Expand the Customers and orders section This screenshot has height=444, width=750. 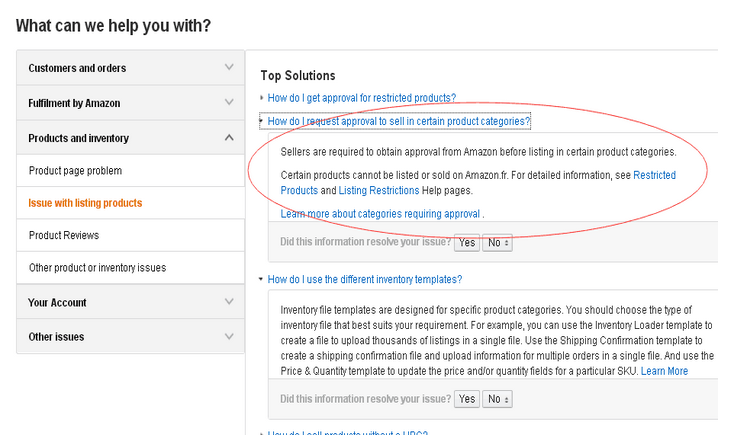(x=130, y=68)
